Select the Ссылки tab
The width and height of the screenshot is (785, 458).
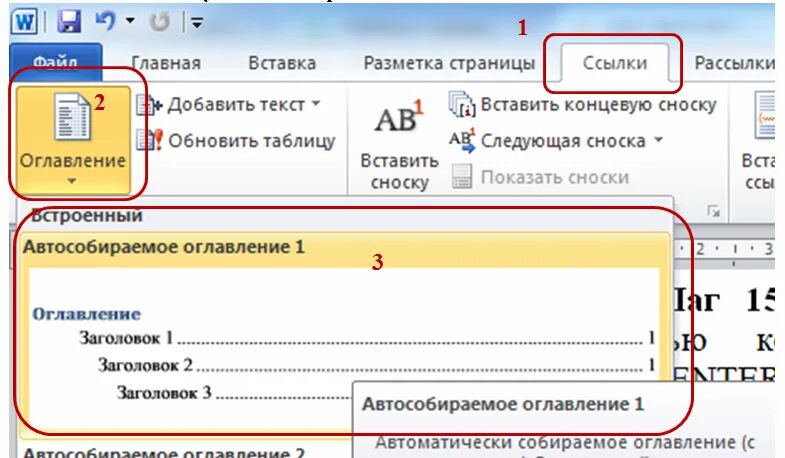tap(615, 63)
